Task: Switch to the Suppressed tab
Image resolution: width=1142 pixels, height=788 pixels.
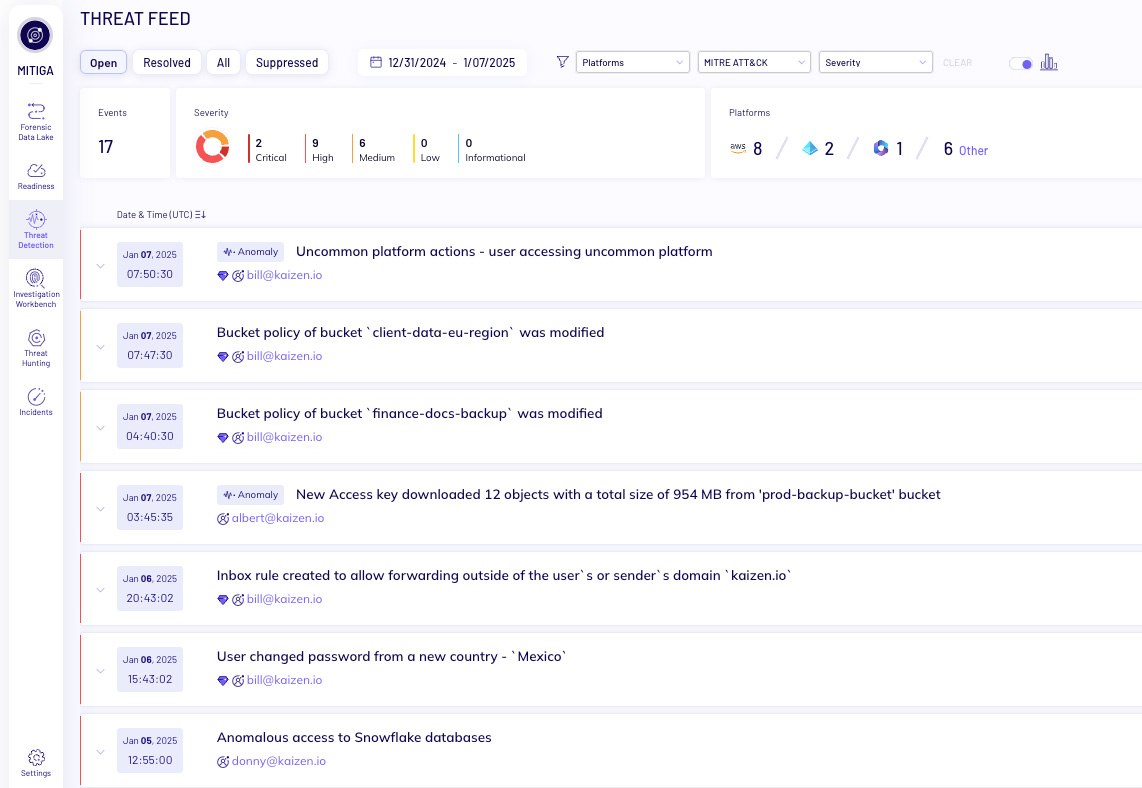Action: (x=287, y=62)
